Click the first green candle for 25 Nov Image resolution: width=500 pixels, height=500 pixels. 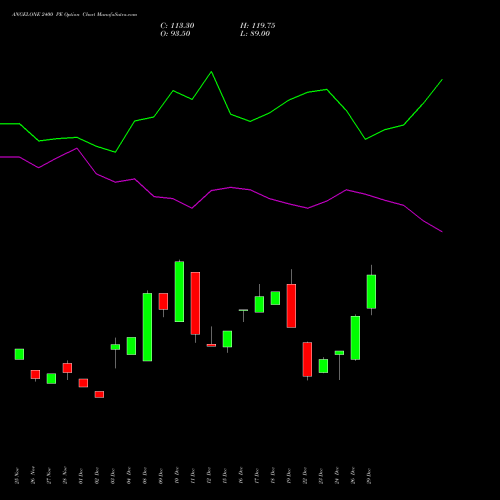pyautogui.click(x=19, y=354)
